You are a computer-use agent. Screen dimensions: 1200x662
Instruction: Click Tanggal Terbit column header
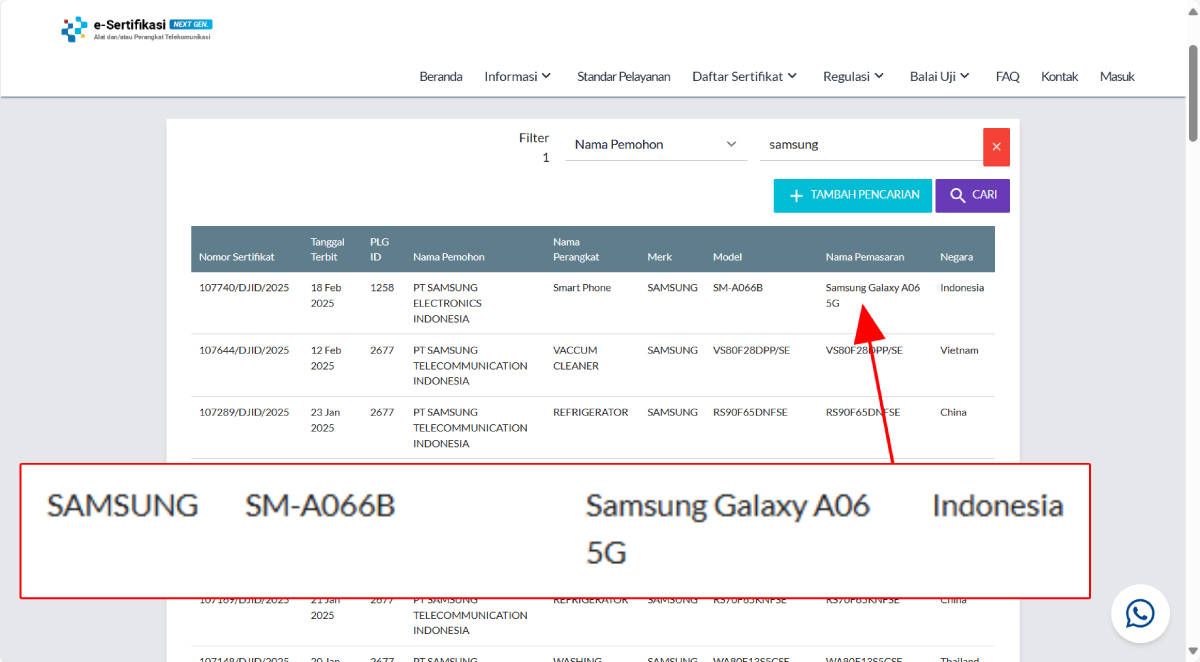[x=328, y=249]
